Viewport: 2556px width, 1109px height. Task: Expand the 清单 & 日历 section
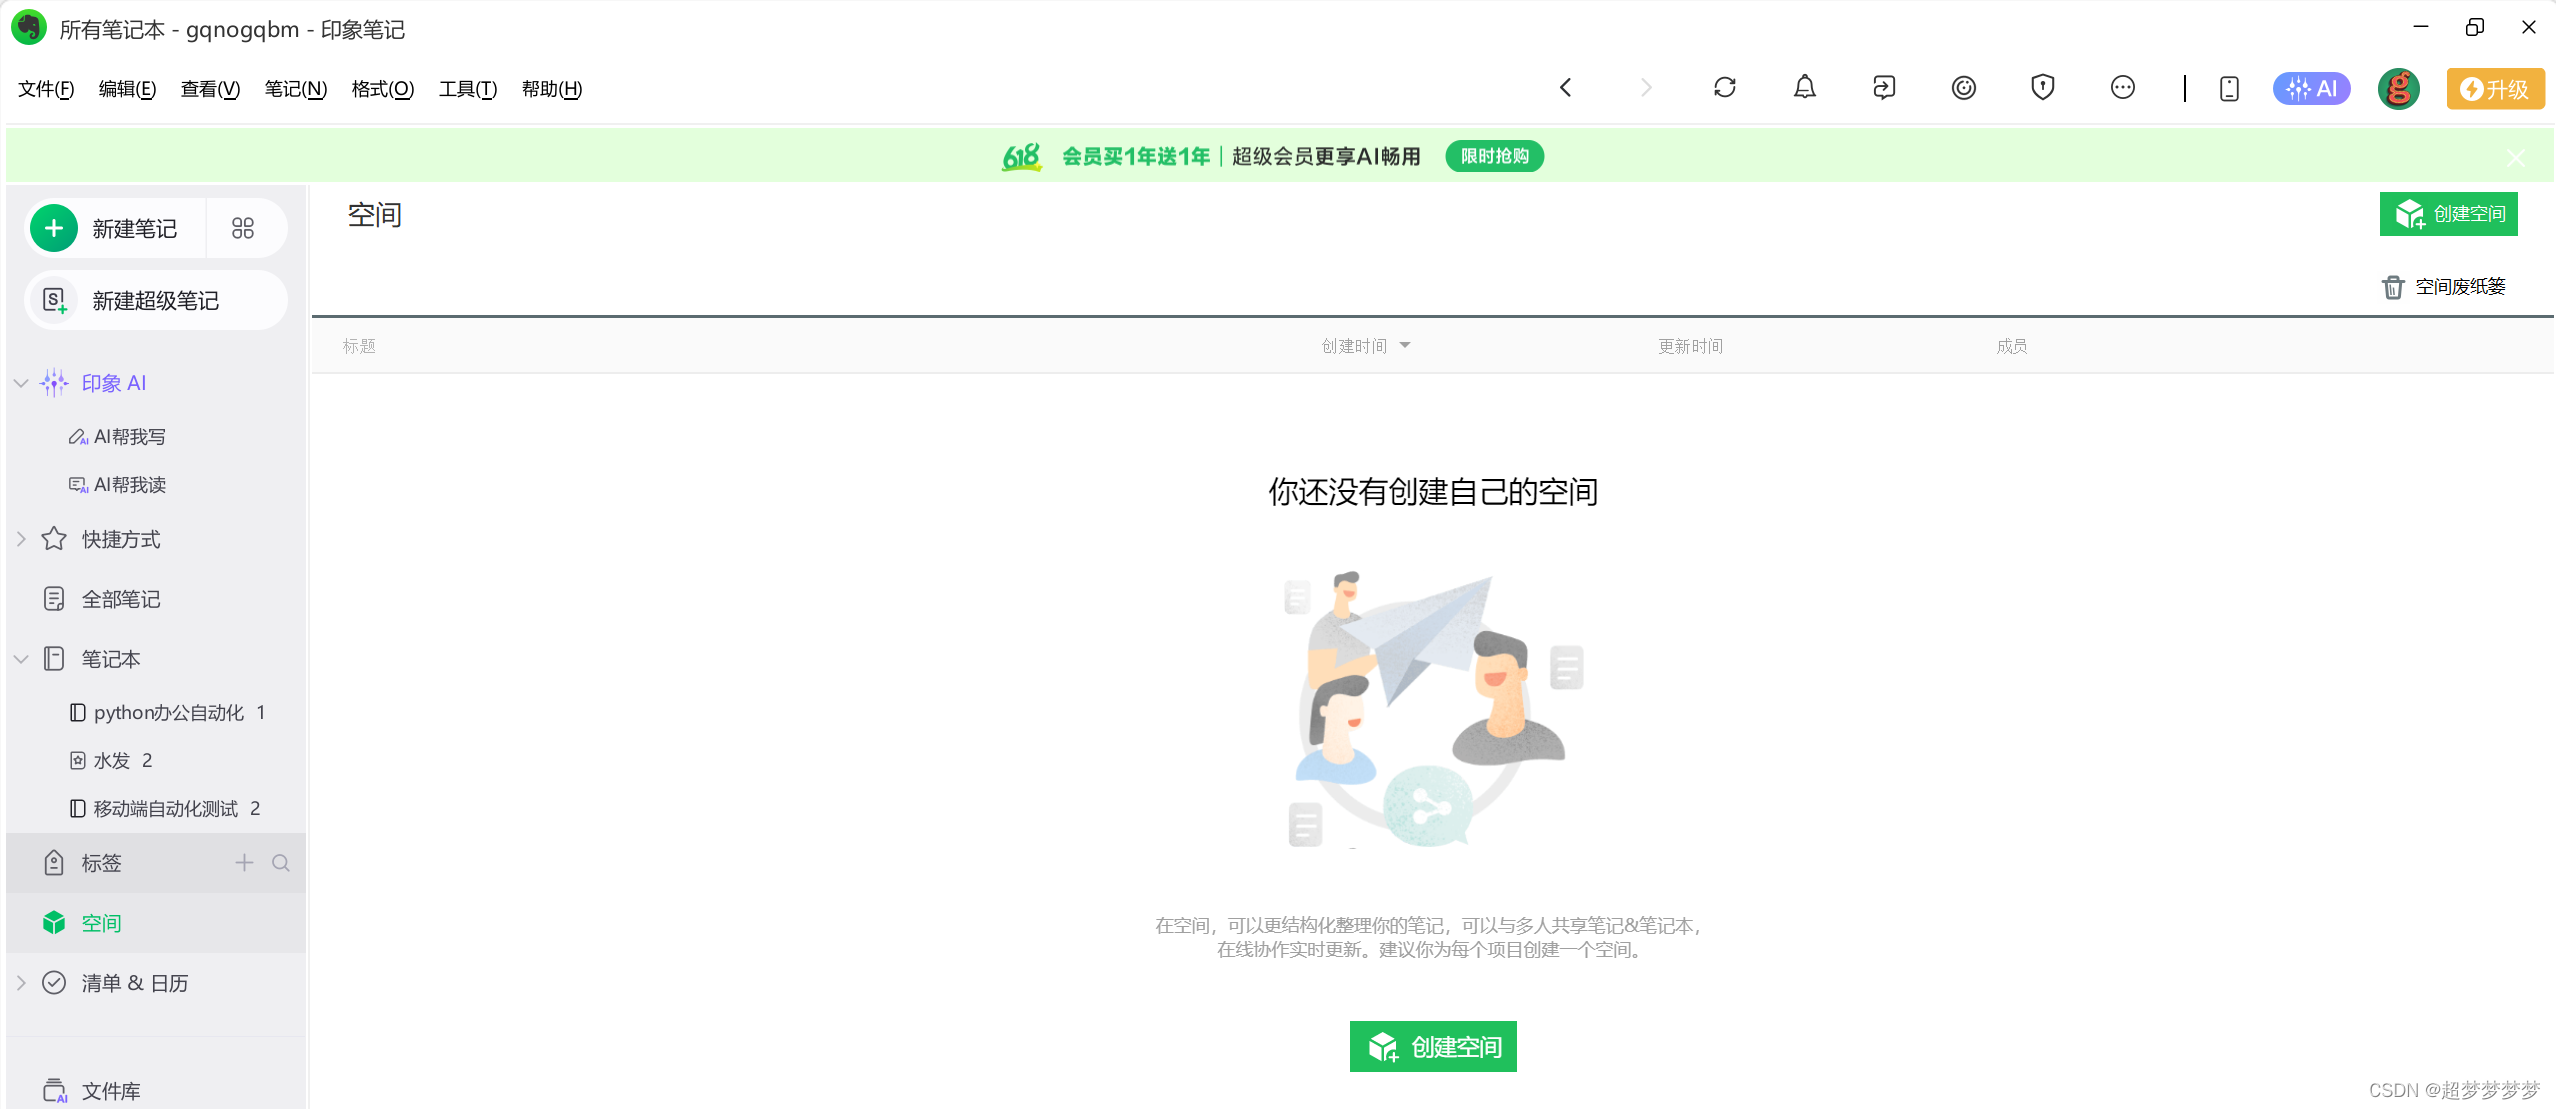click(21, 983)
